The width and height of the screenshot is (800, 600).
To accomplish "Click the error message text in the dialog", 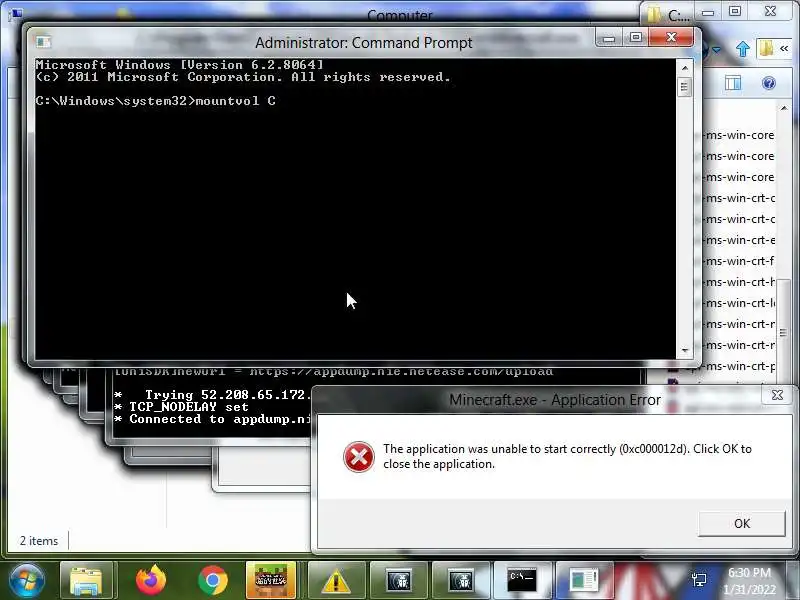I will point(567,456).
